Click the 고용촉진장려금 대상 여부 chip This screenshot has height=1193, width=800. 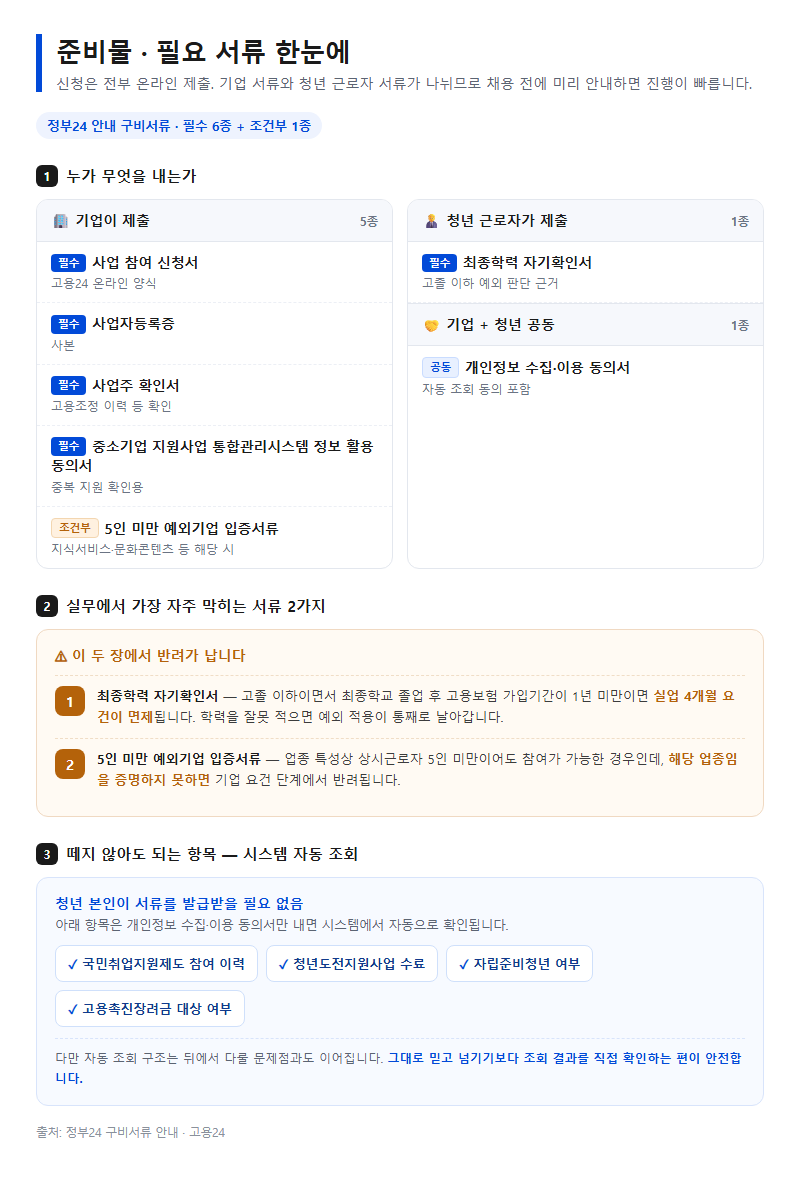click(x=150, y=1009)
